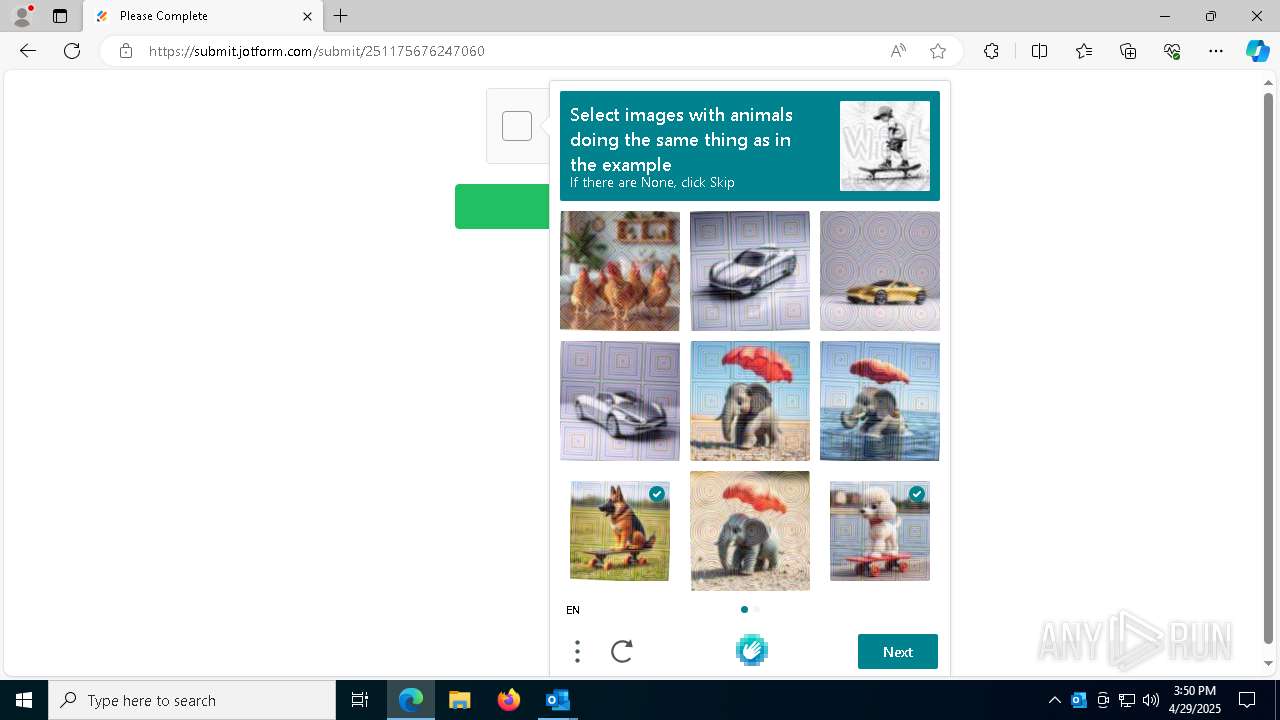Viewport: 1280px width, 720px height.
Task: Show hidden system tray icons
Action: coord(1054,700)
